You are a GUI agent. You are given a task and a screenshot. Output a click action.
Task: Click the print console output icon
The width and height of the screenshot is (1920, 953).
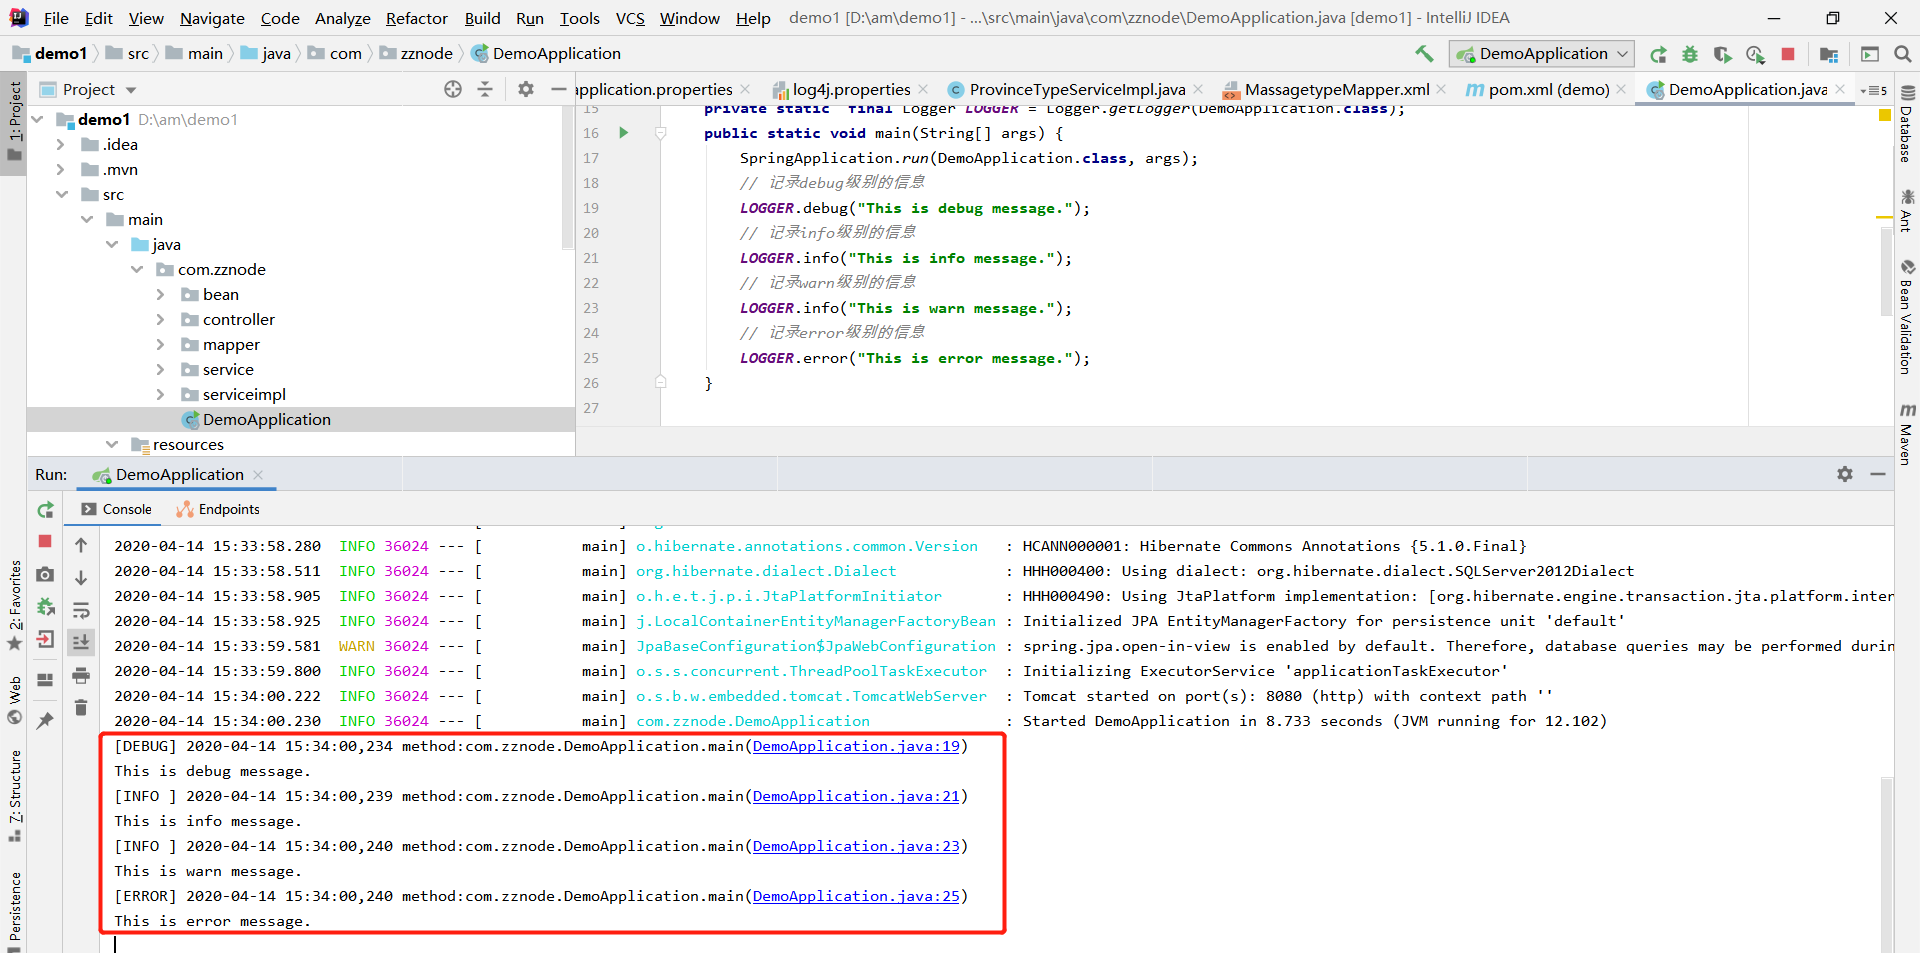tap(81, 676)
